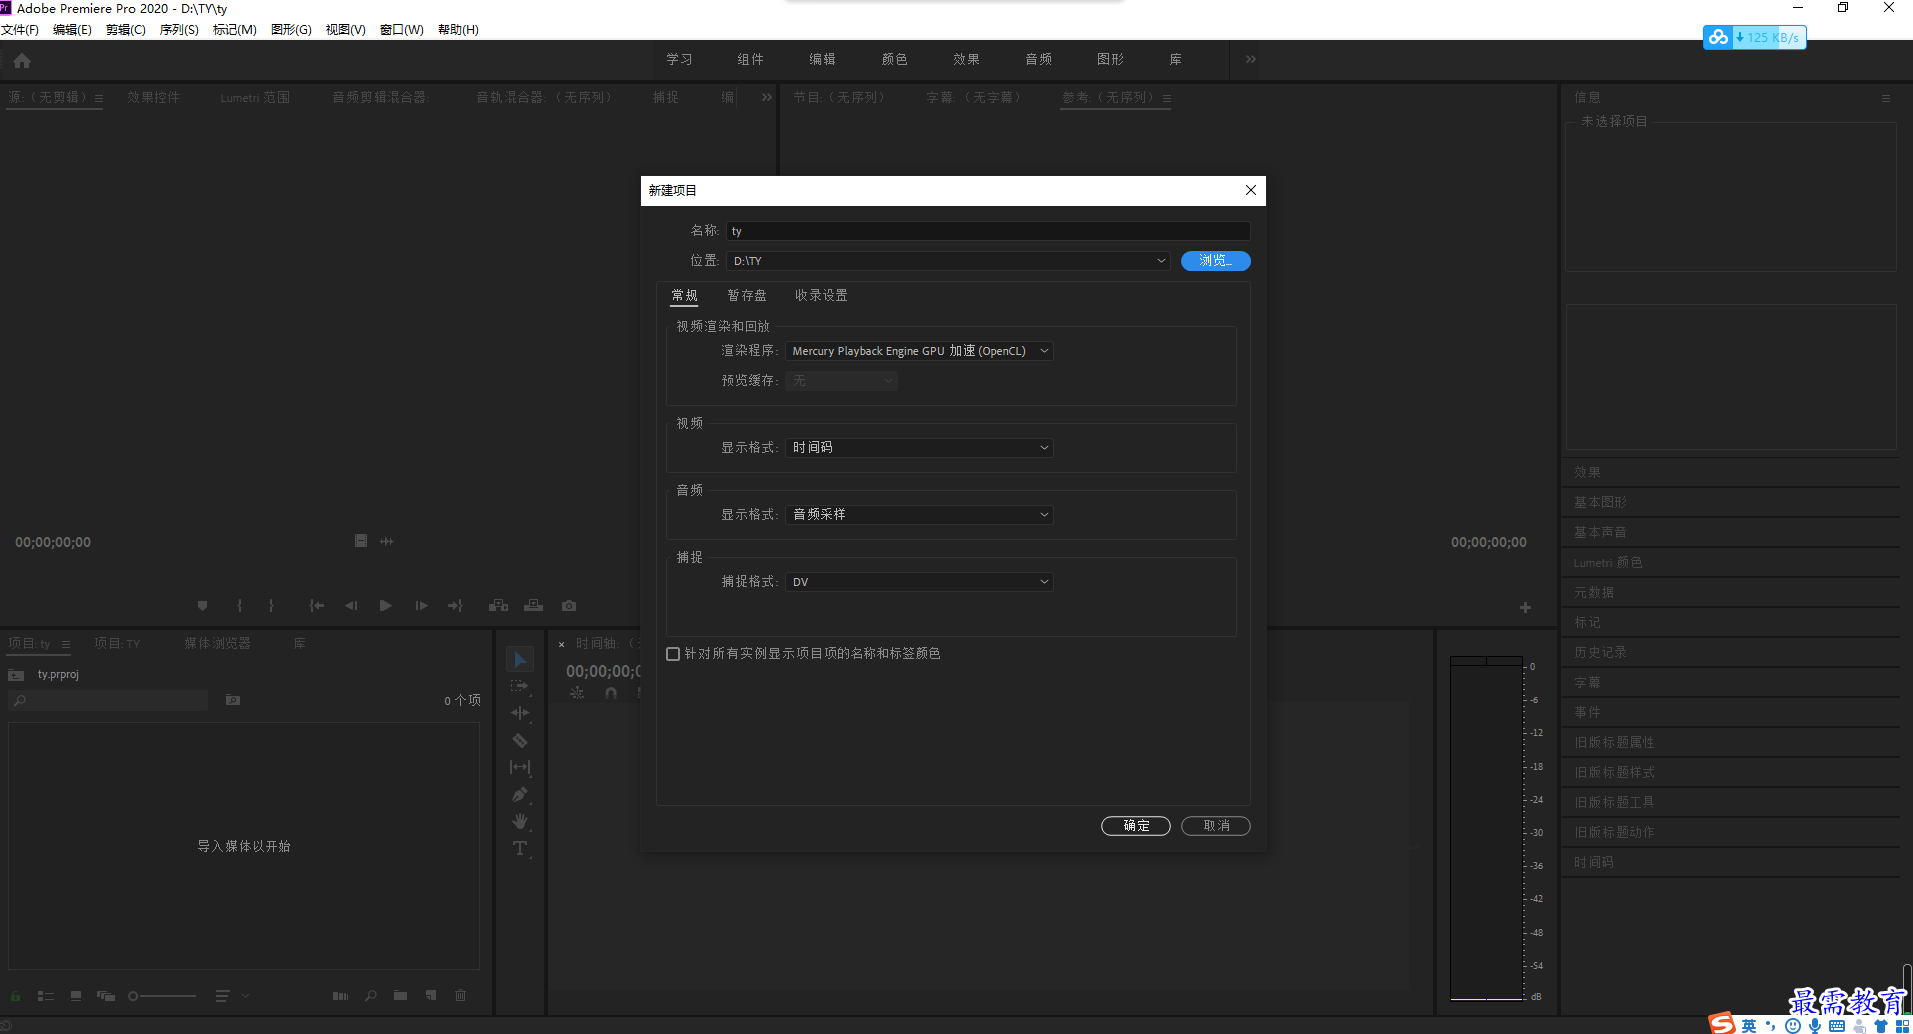Click Automate to Sequence icon
1913x1034 pixels.
[x=340, y=996]
